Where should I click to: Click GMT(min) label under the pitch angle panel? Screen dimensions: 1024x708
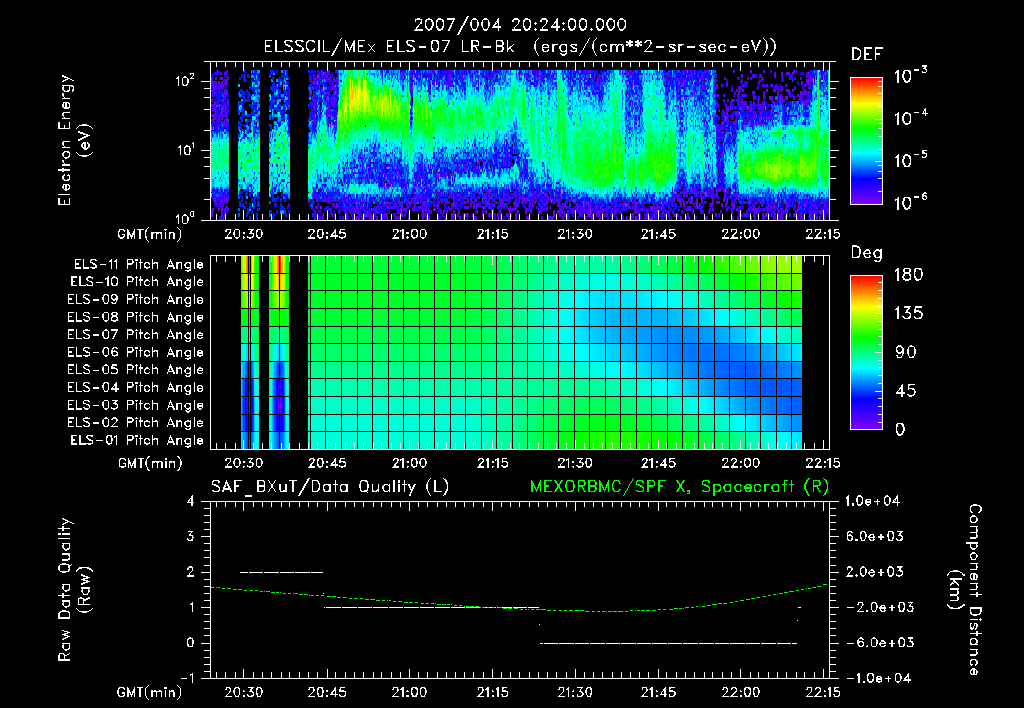[150, 464]
